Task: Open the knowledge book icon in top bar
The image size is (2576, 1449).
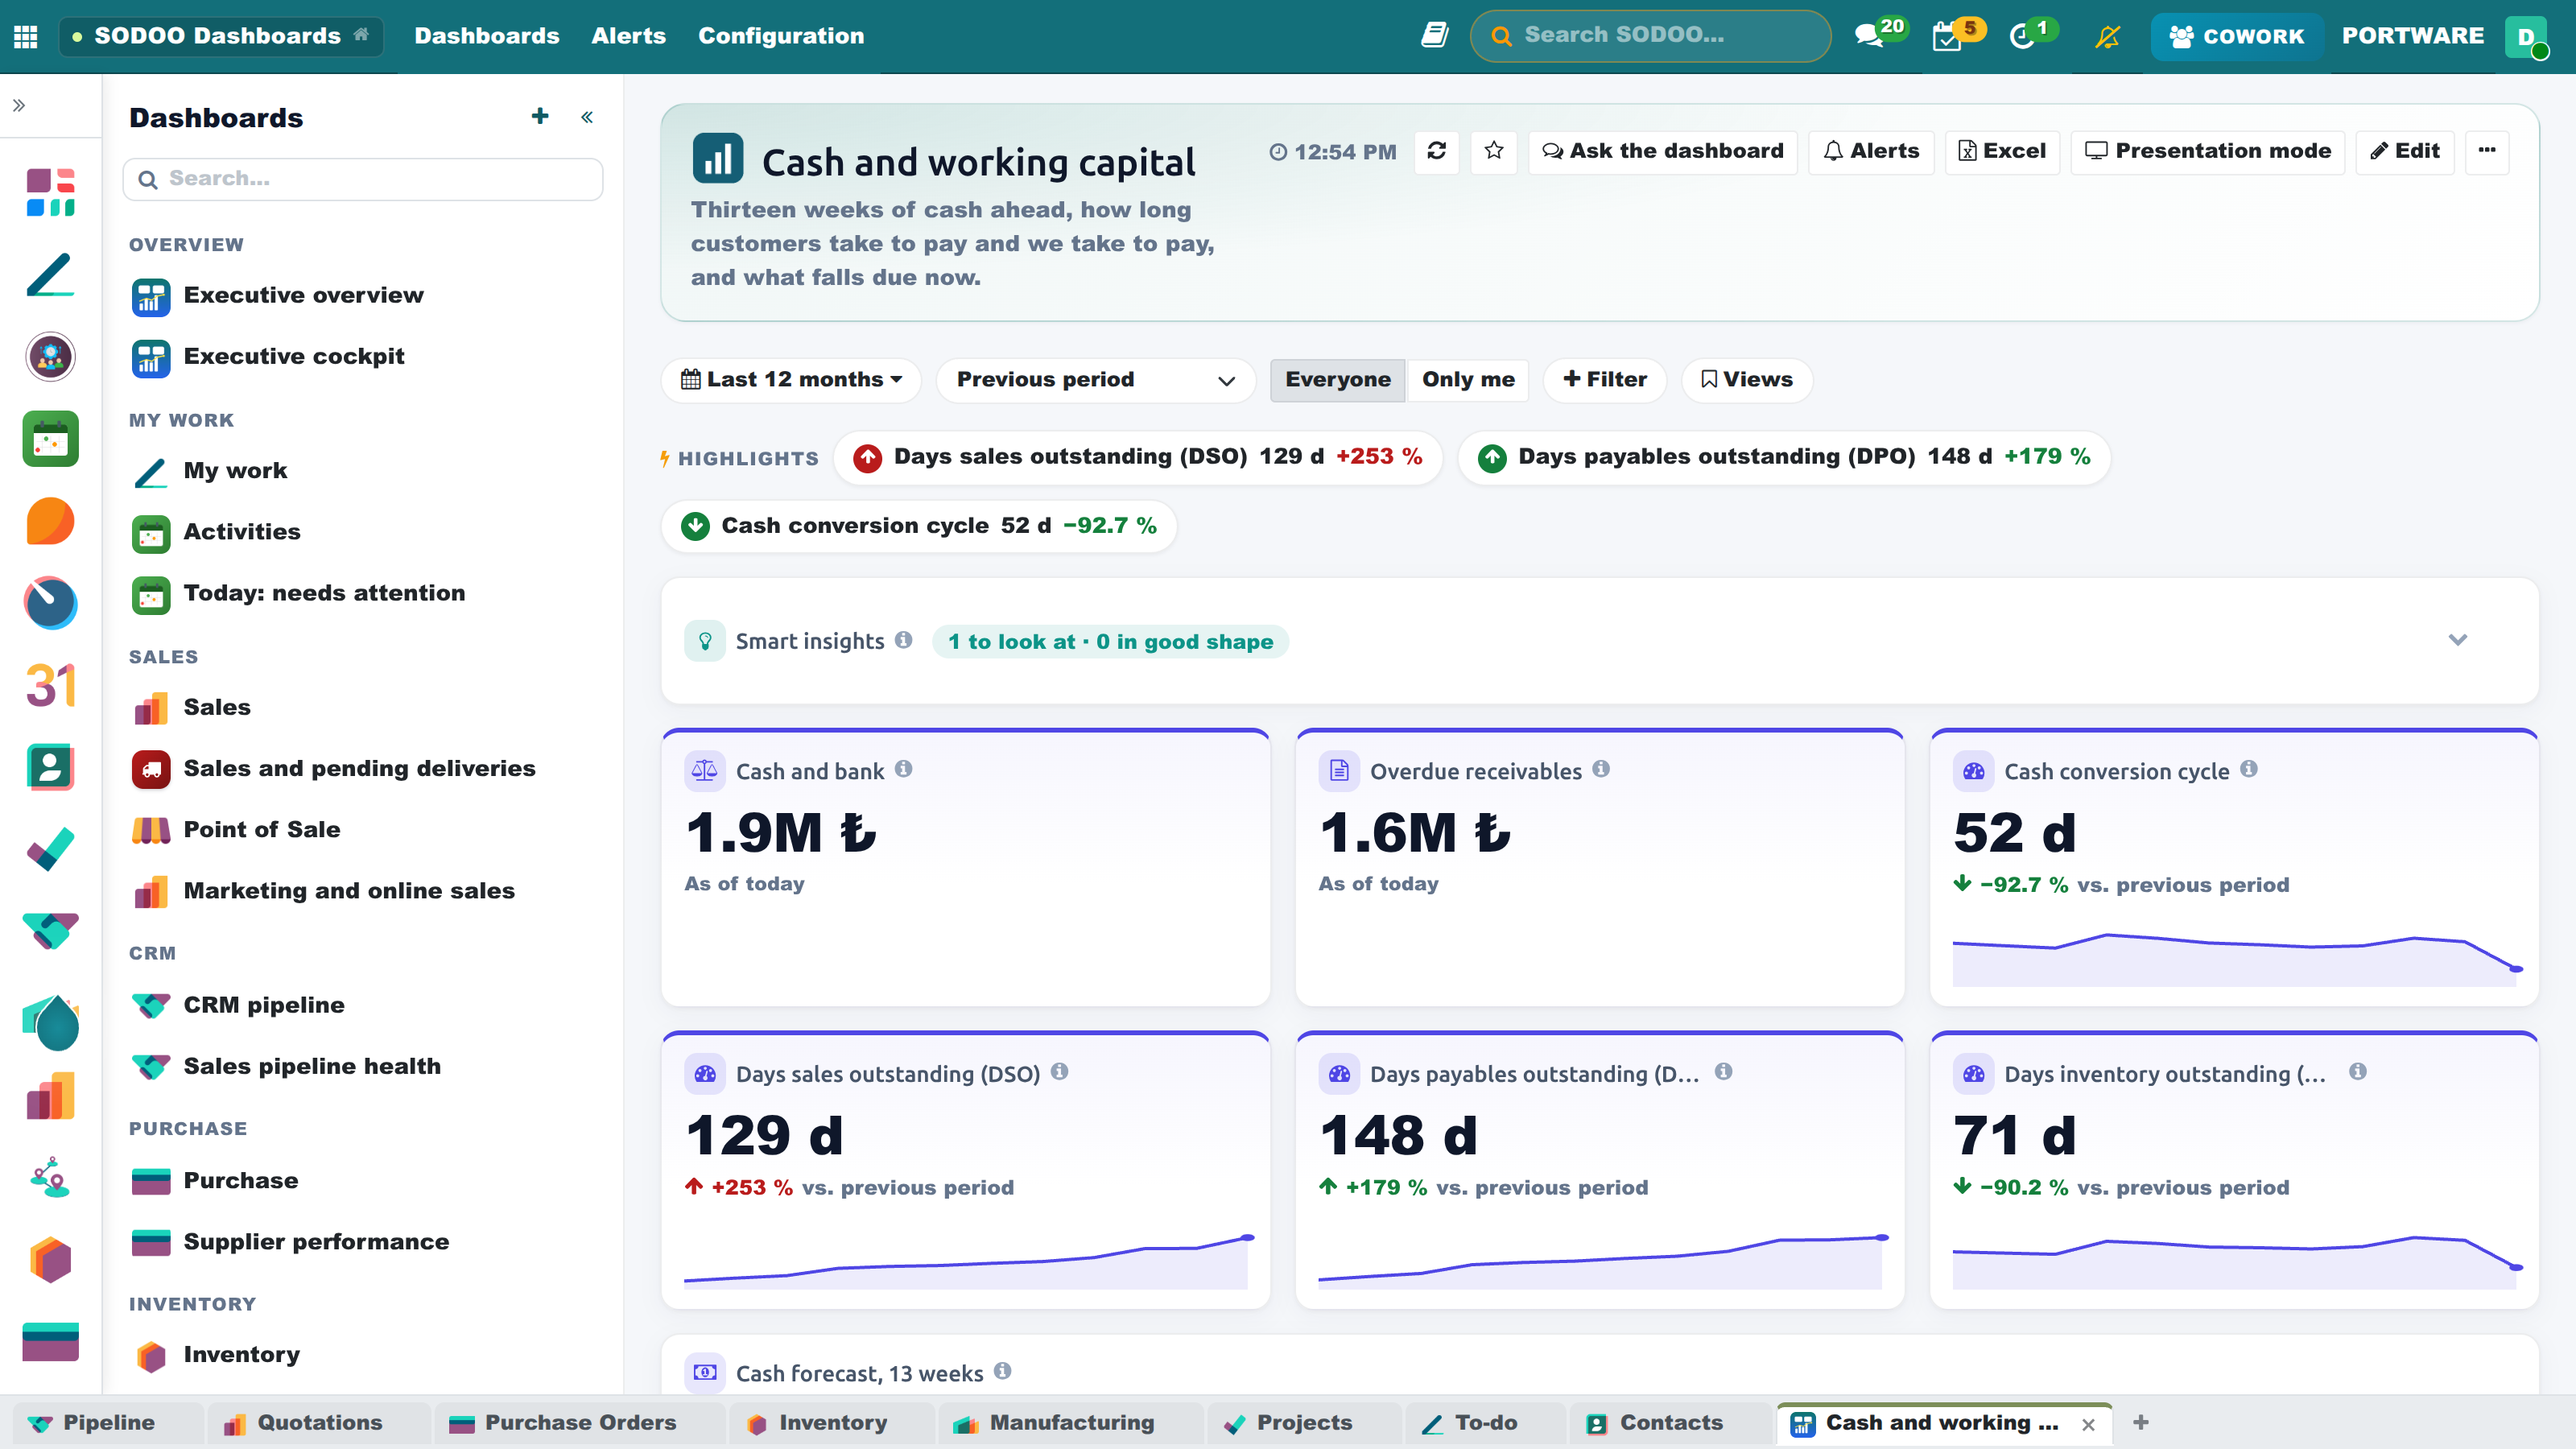Action: (x=1434, y=36)
